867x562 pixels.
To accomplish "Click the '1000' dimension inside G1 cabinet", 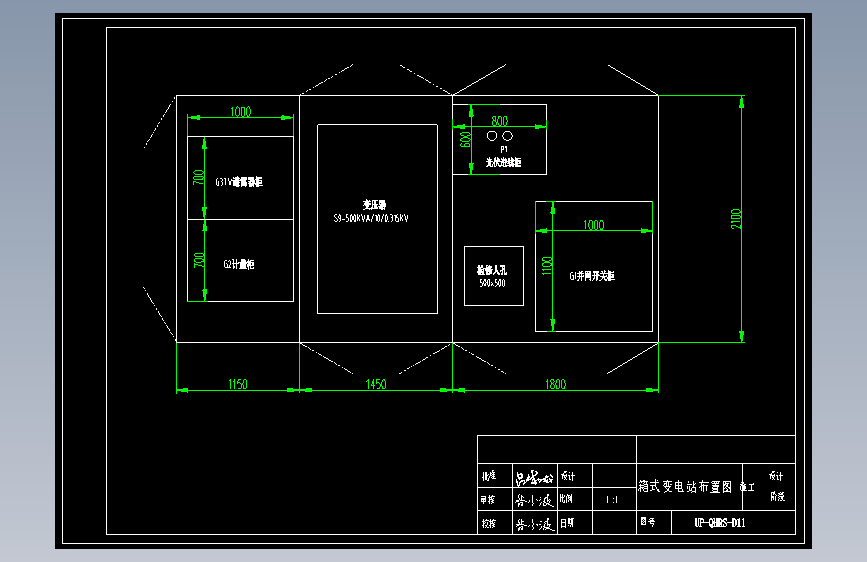I will [x=594, y=225].
